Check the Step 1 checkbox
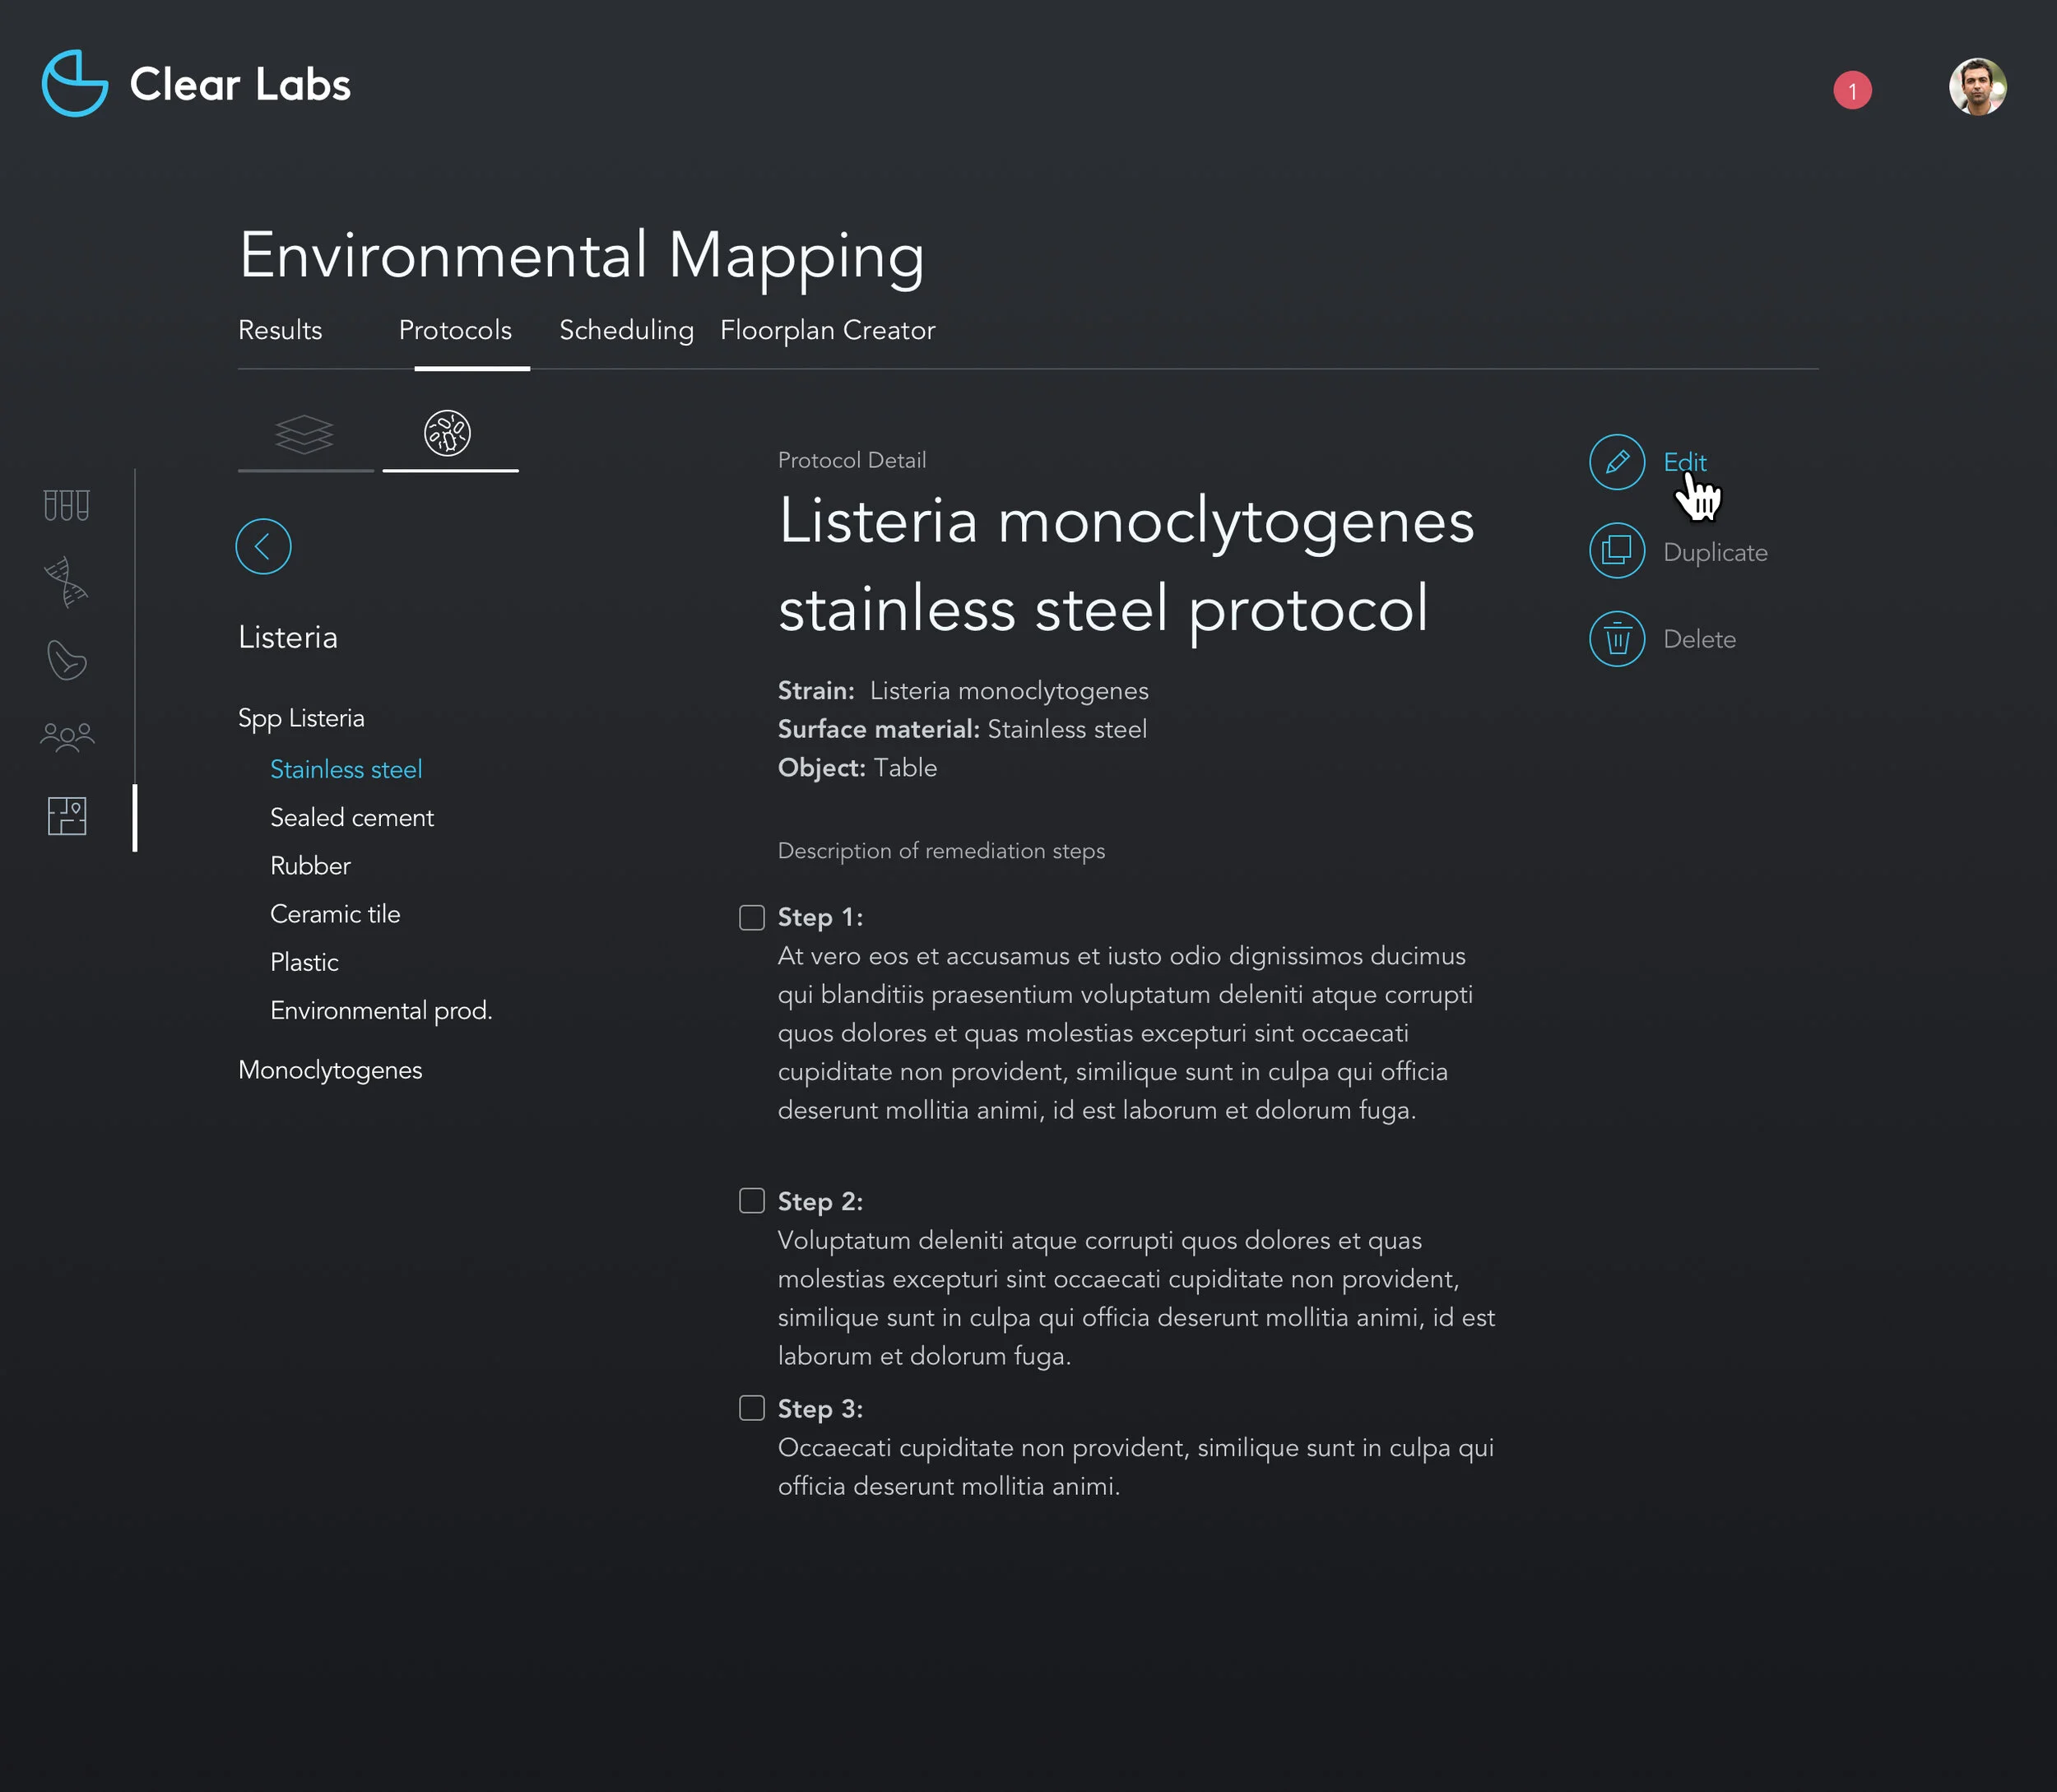Viewport: 2057px width, 1792px height. coord(752,917)
